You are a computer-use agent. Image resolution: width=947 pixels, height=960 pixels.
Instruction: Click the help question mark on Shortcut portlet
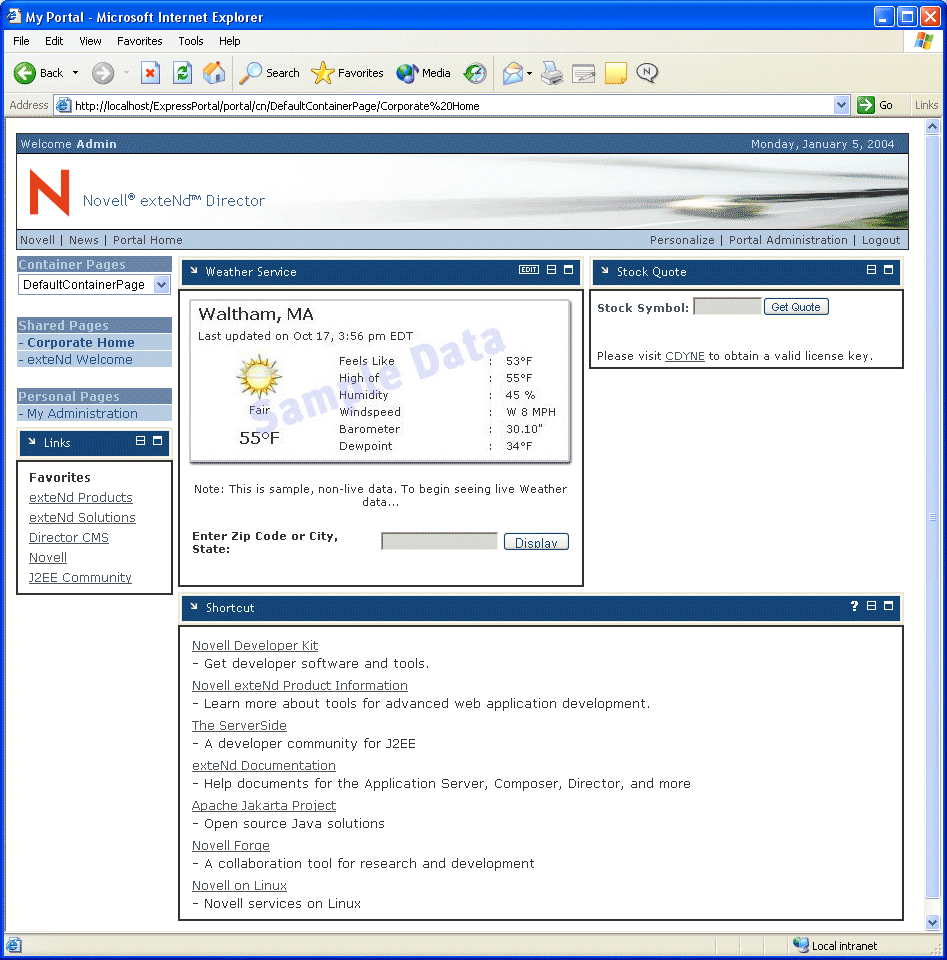tap(853, 606)
